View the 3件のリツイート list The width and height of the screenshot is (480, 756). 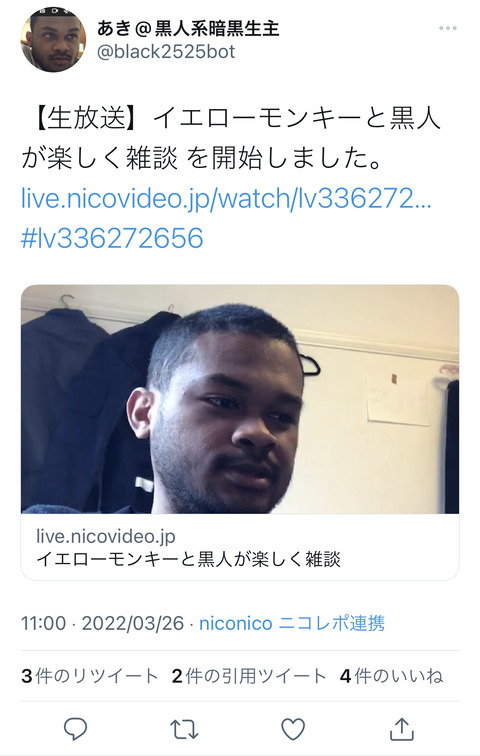click(x=90, y=676)
